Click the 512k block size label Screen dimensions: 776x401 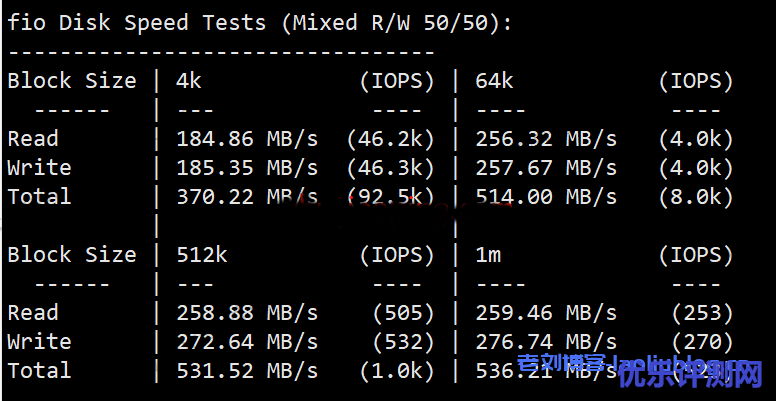coord(202,254)
